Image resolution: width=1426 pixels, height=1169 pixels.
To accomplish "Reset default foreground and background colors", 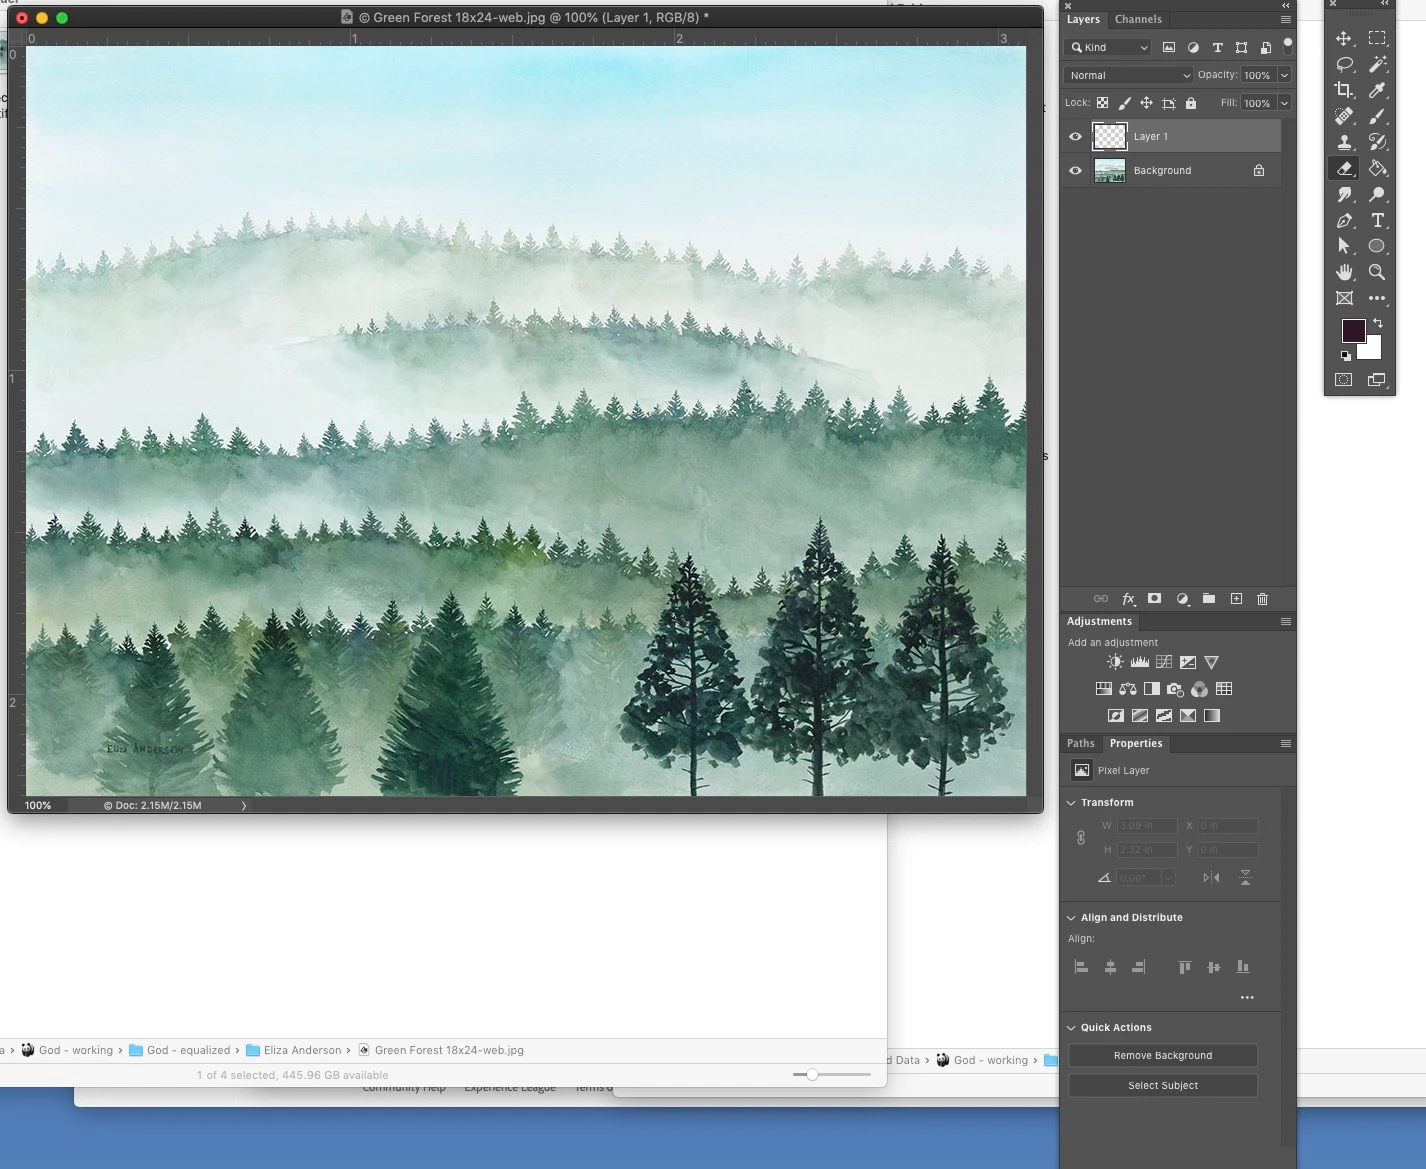I will click(x=1346, y=355).
